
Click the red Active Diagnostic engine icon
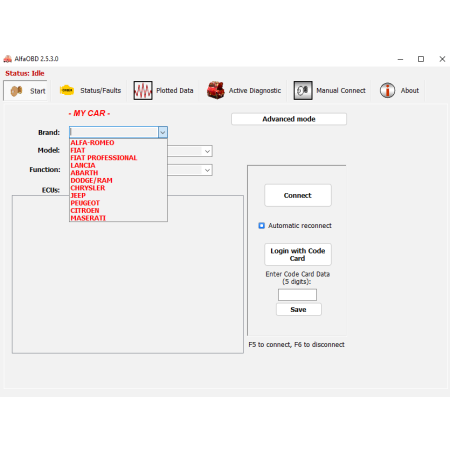click(216, 90)
